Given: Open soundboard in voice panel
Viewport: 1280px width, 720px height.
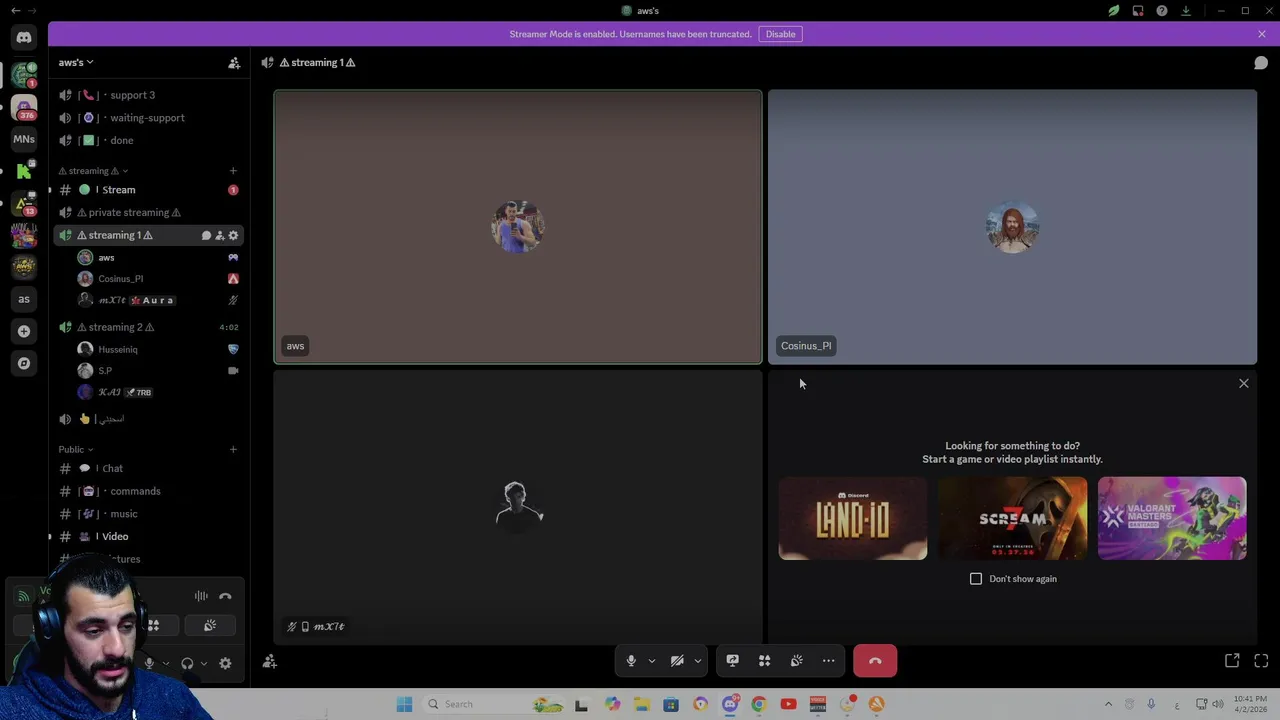Looking at the screenshot, I should pos(210,625).
